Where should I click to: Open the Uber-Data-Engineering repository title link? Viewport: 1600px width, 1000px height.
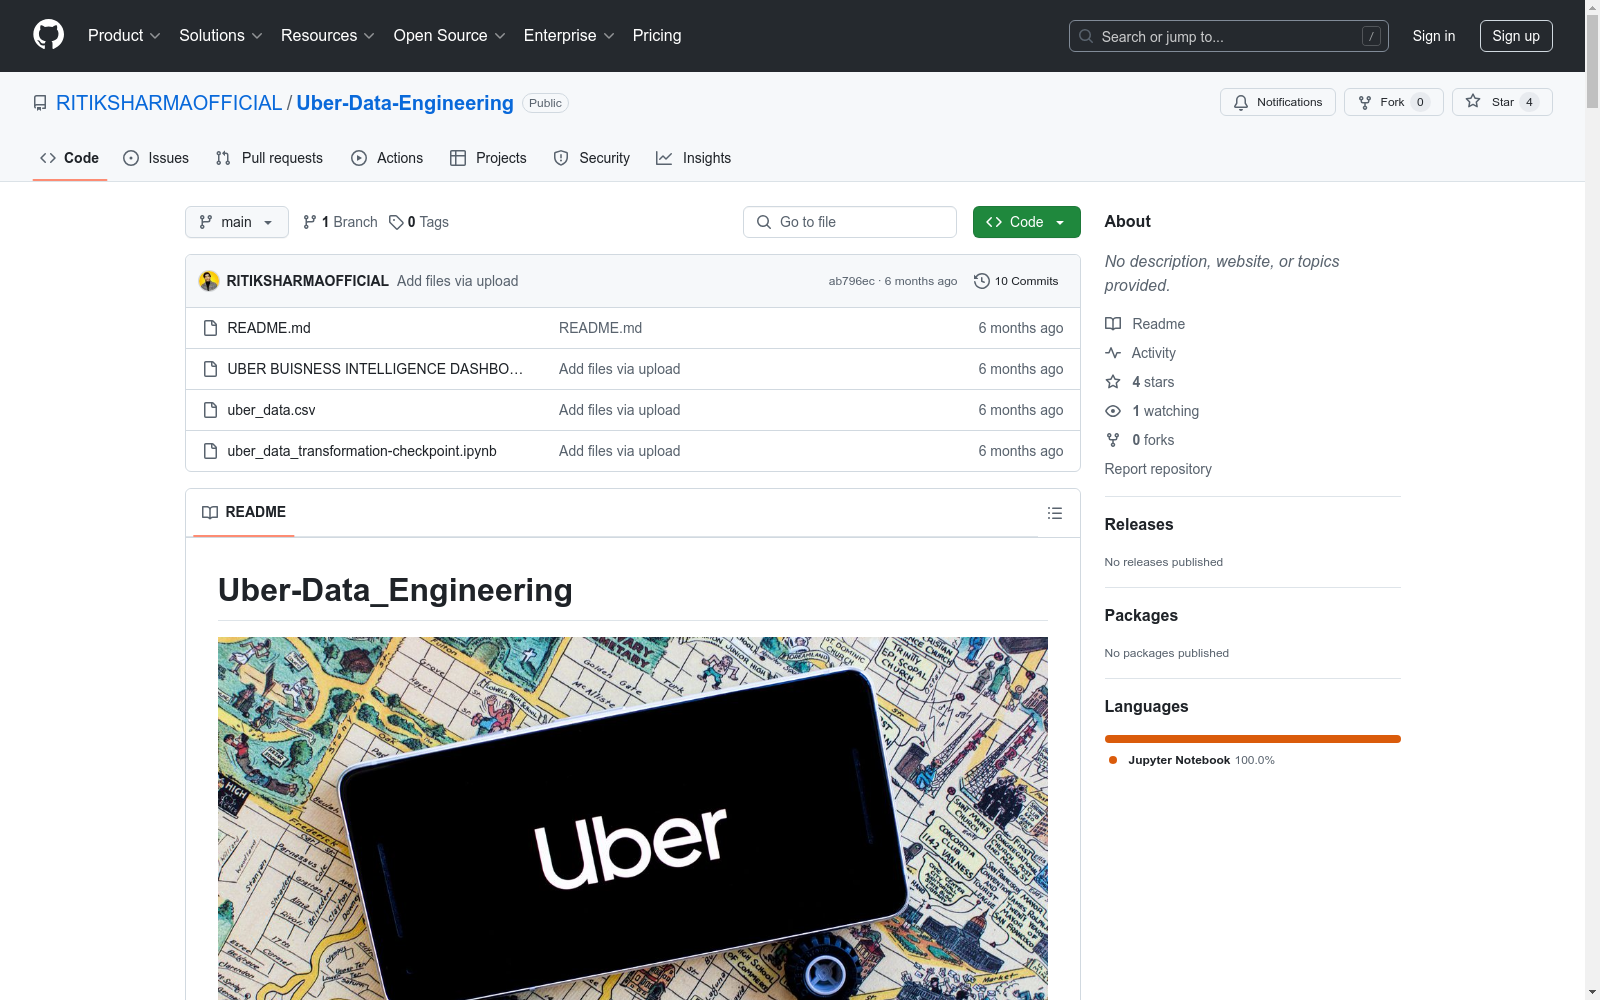pyautogui.click(x=405, y=103)
